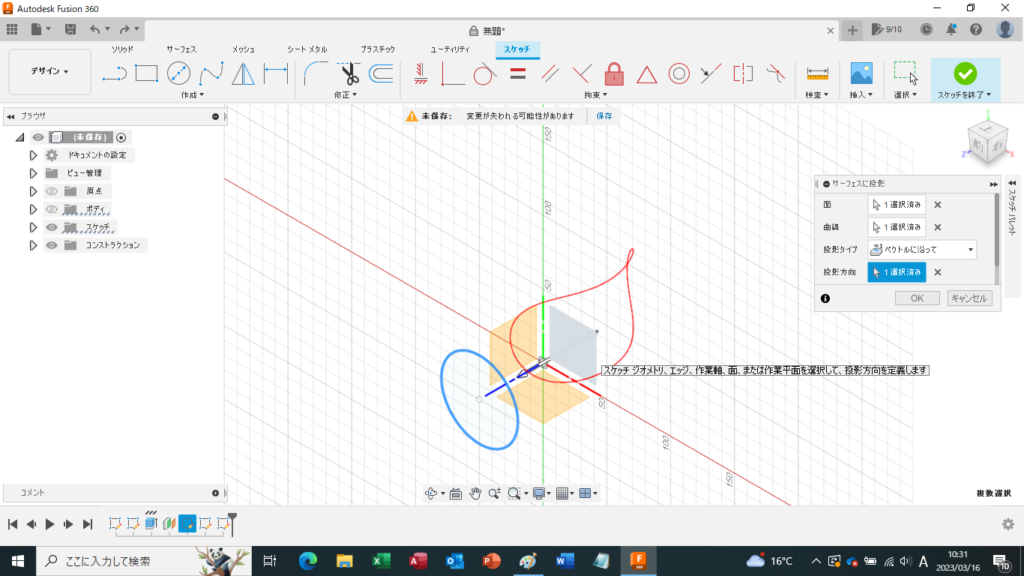Image resolution: width=1024 pixels, height=576 pixels.
Task: Switch to the ユーティリティ tab
Action: click(450, 49)
